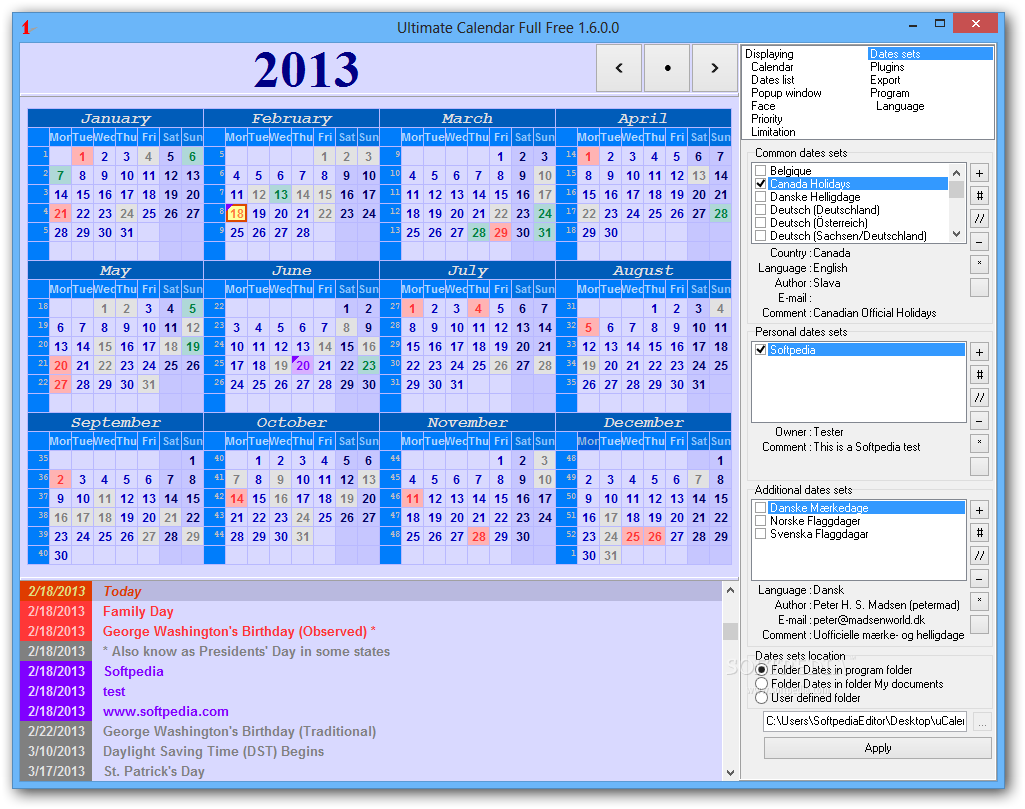Check the Deutsch (Sachsen/Deutschland) dates set
Screen dimensions: 1025x809
coord(760,236)
